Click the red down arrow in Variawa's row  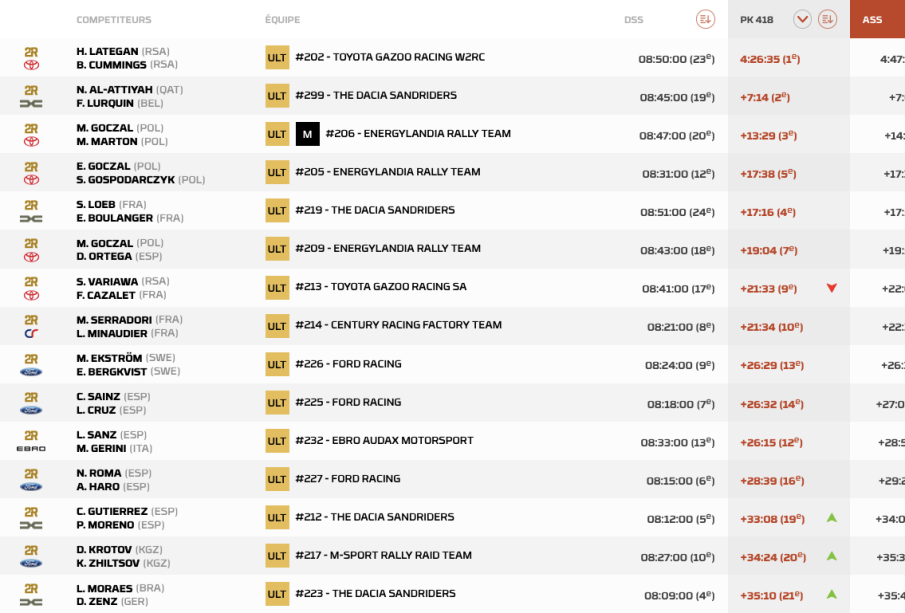coord(831,288)
